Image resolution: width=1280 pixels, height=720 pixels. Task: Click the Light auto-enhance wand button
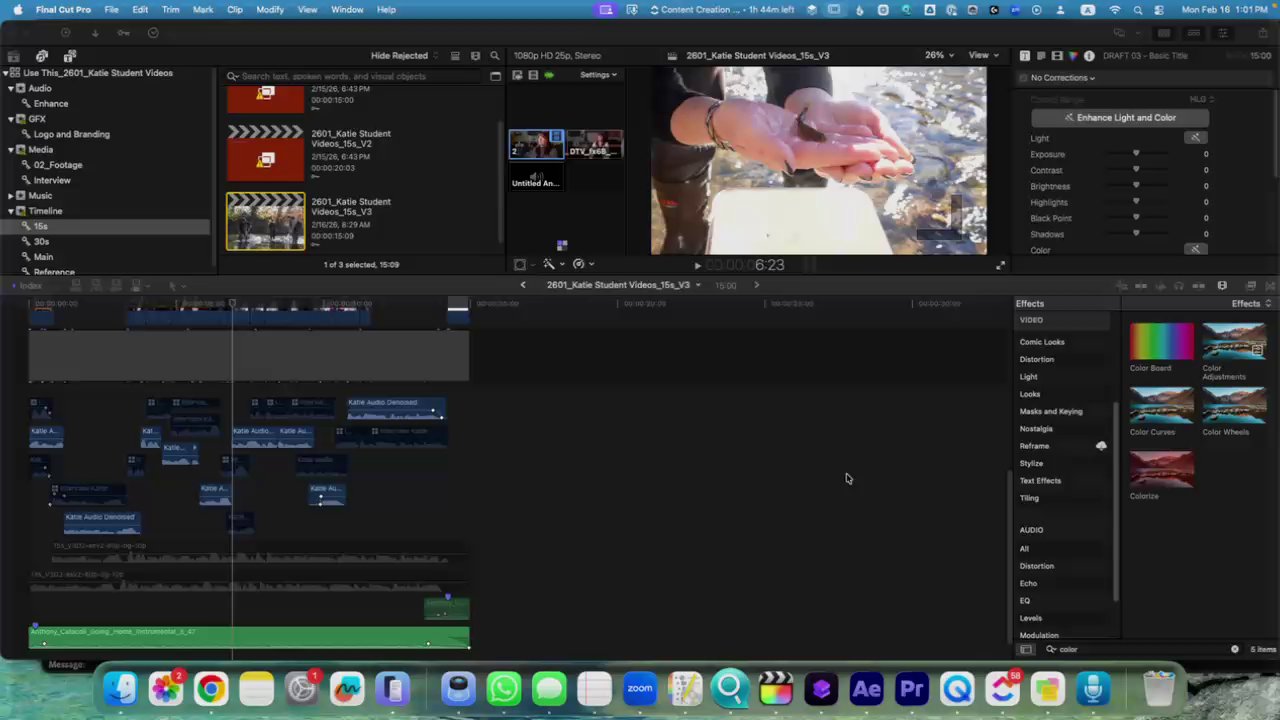click(x=1195, y=138)
